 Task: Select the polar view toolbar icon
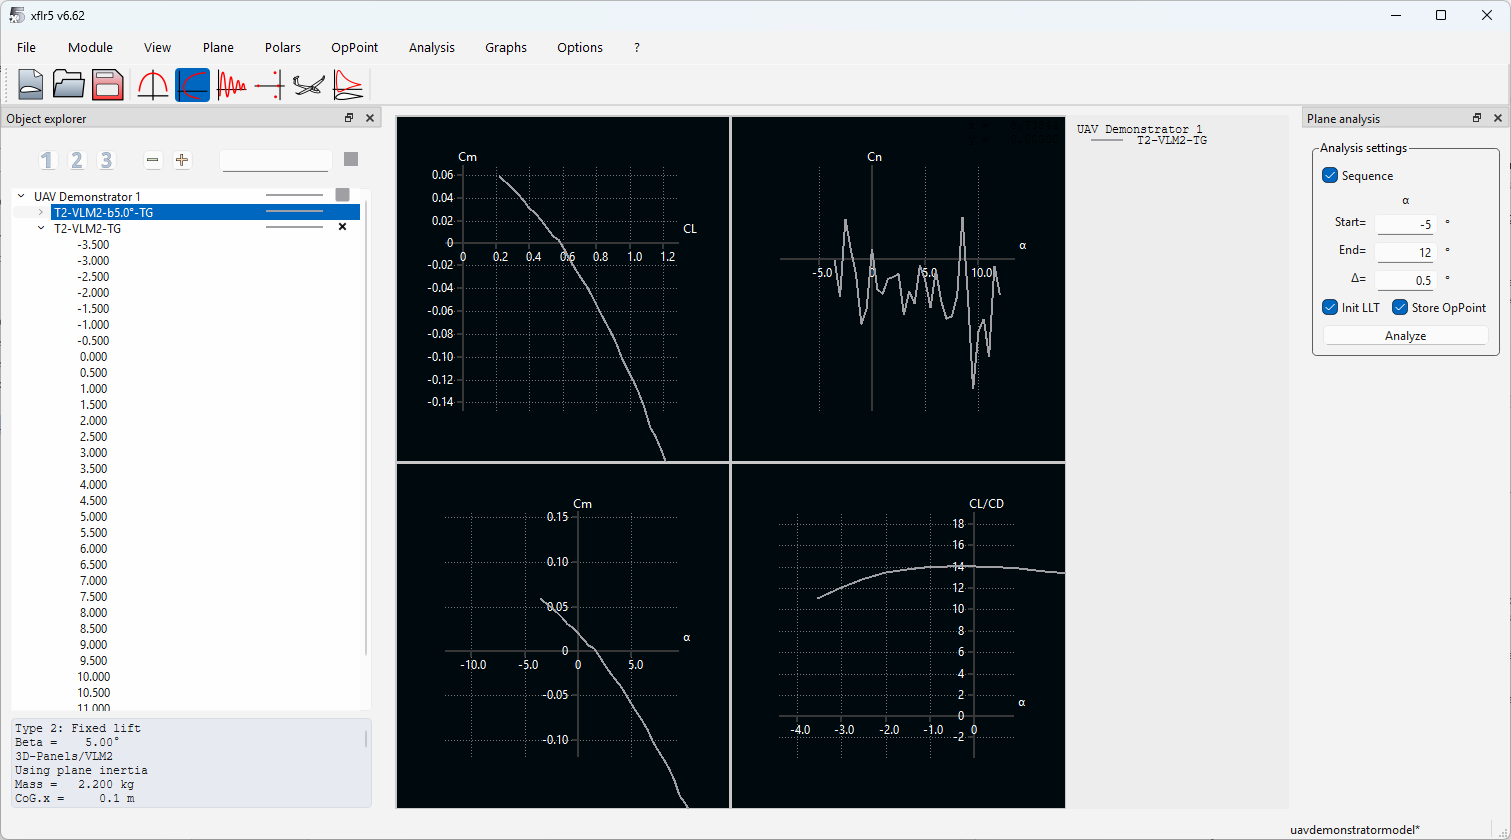click(x=192, y=85)
